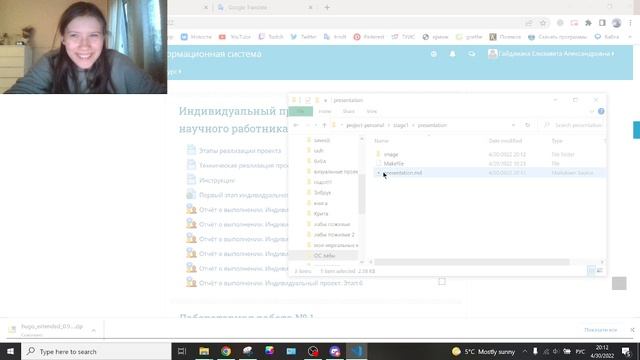Select Крита folder in navigation pane

[x=321, y=213]
